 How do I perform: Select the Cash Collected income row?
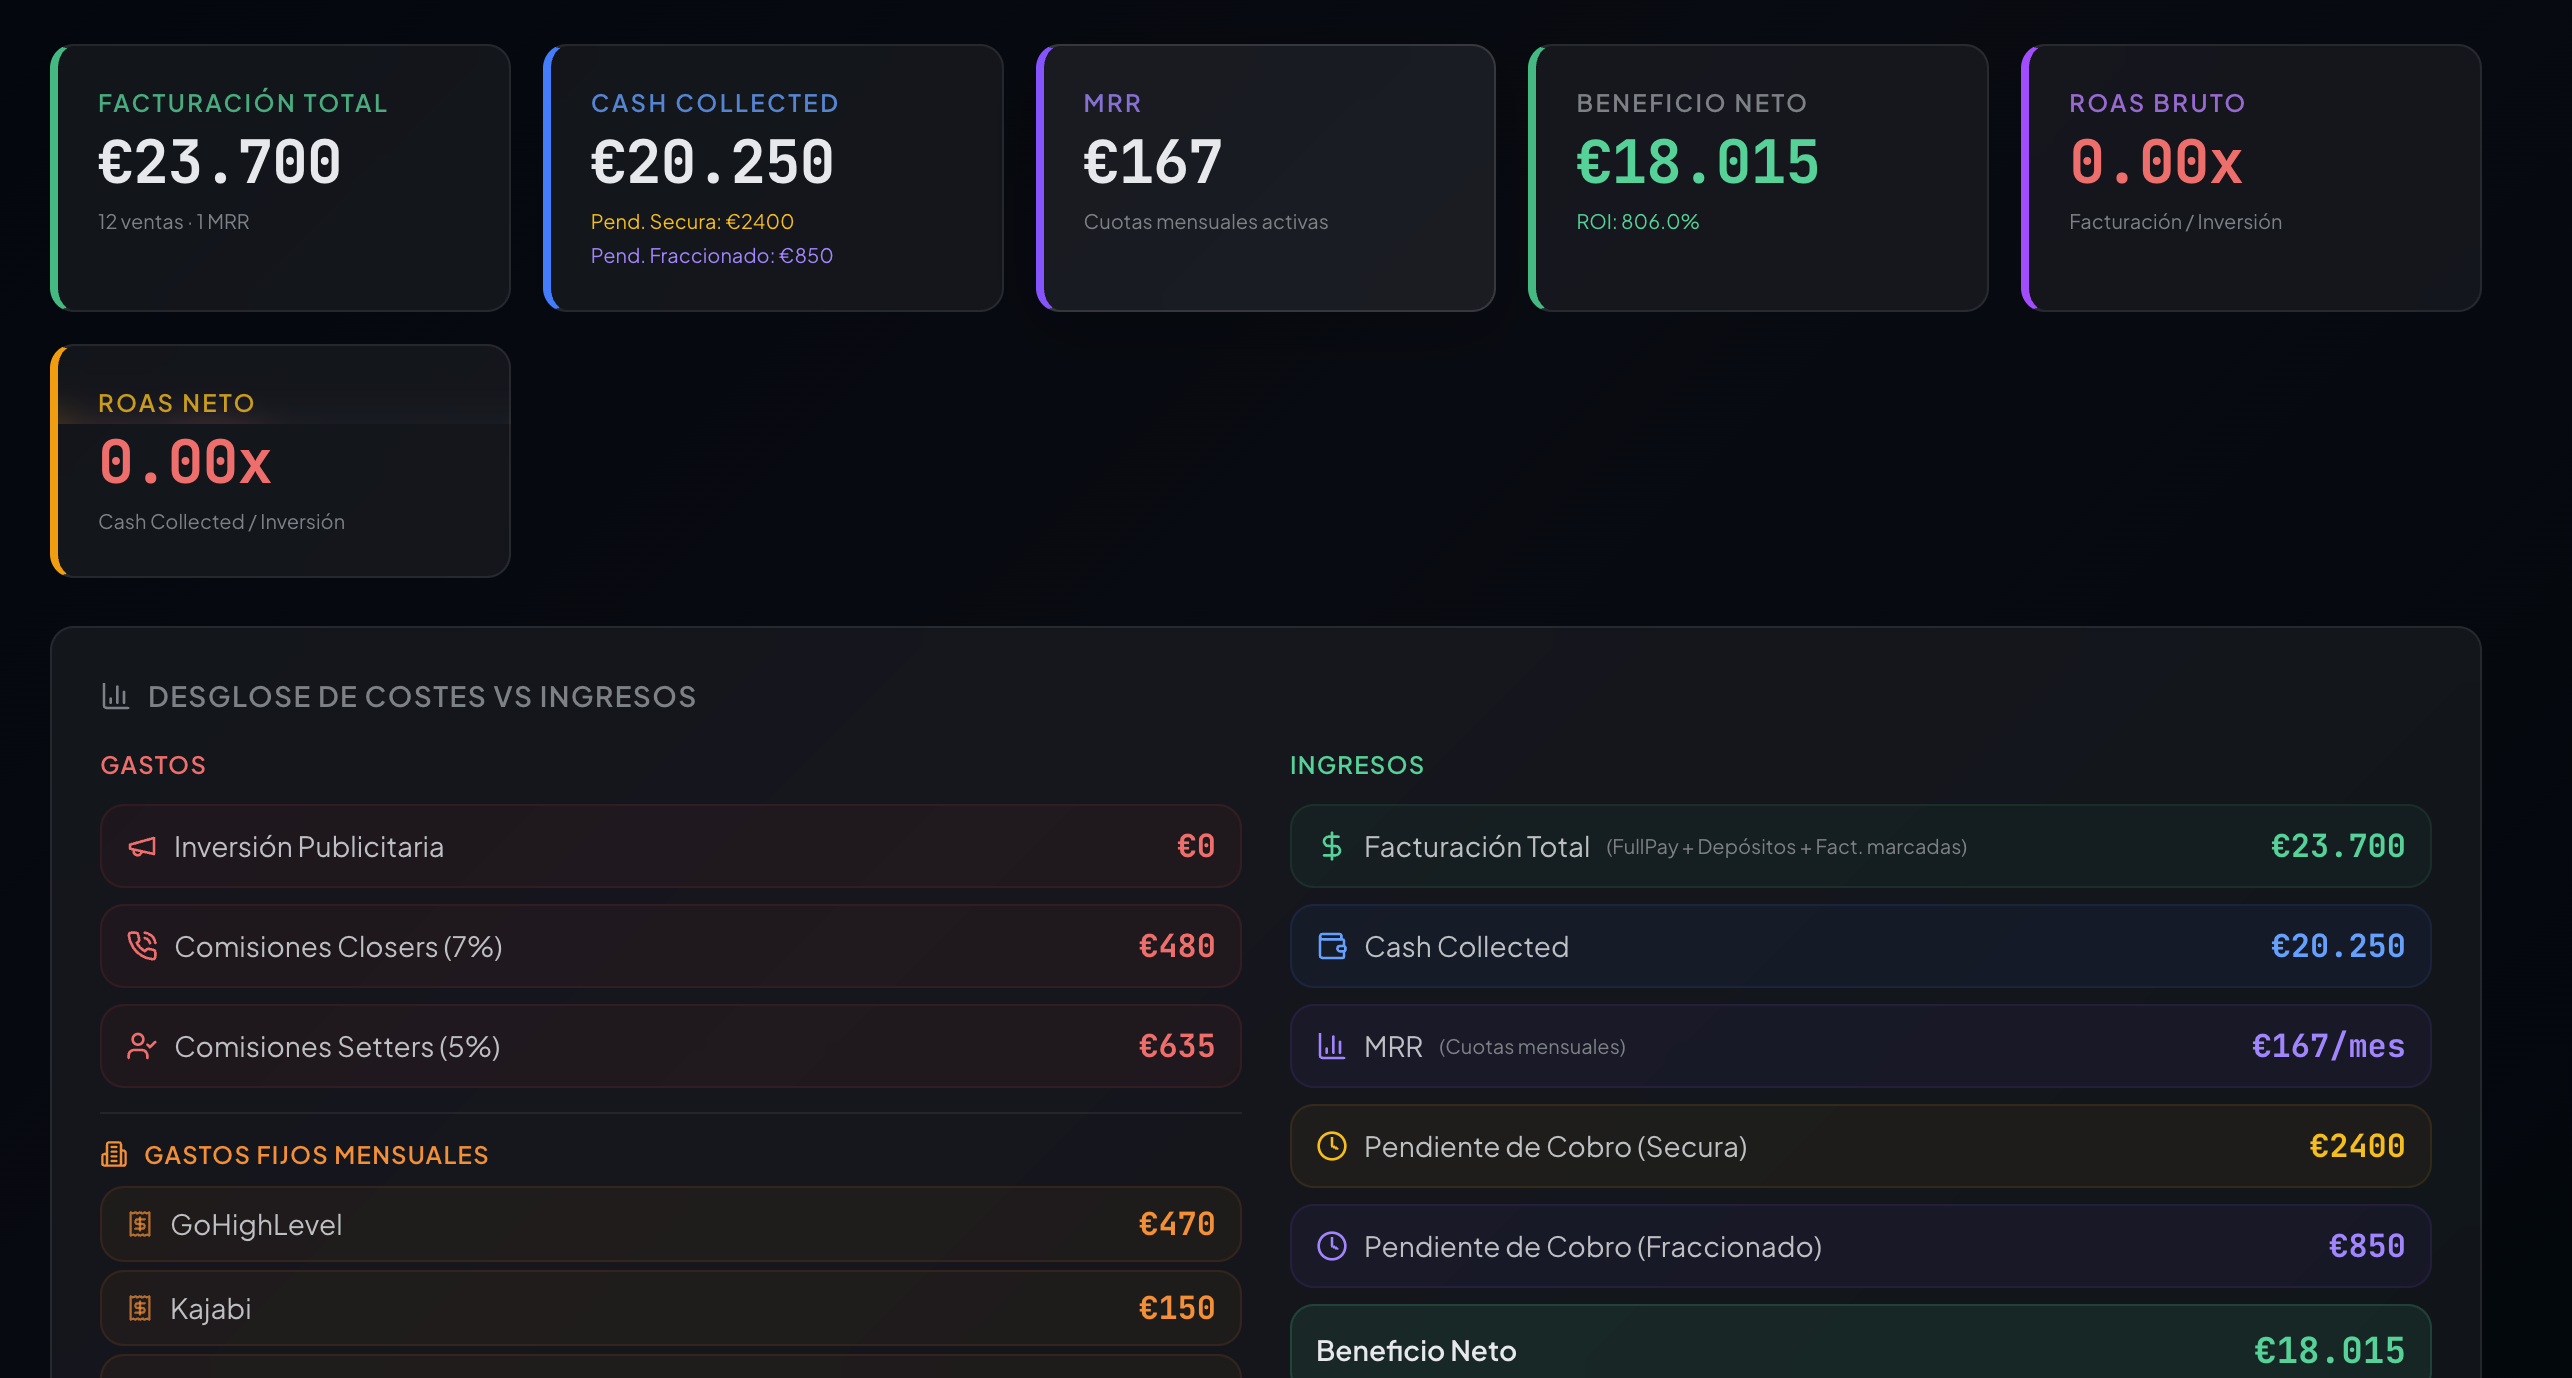(x=1860, y=946)
